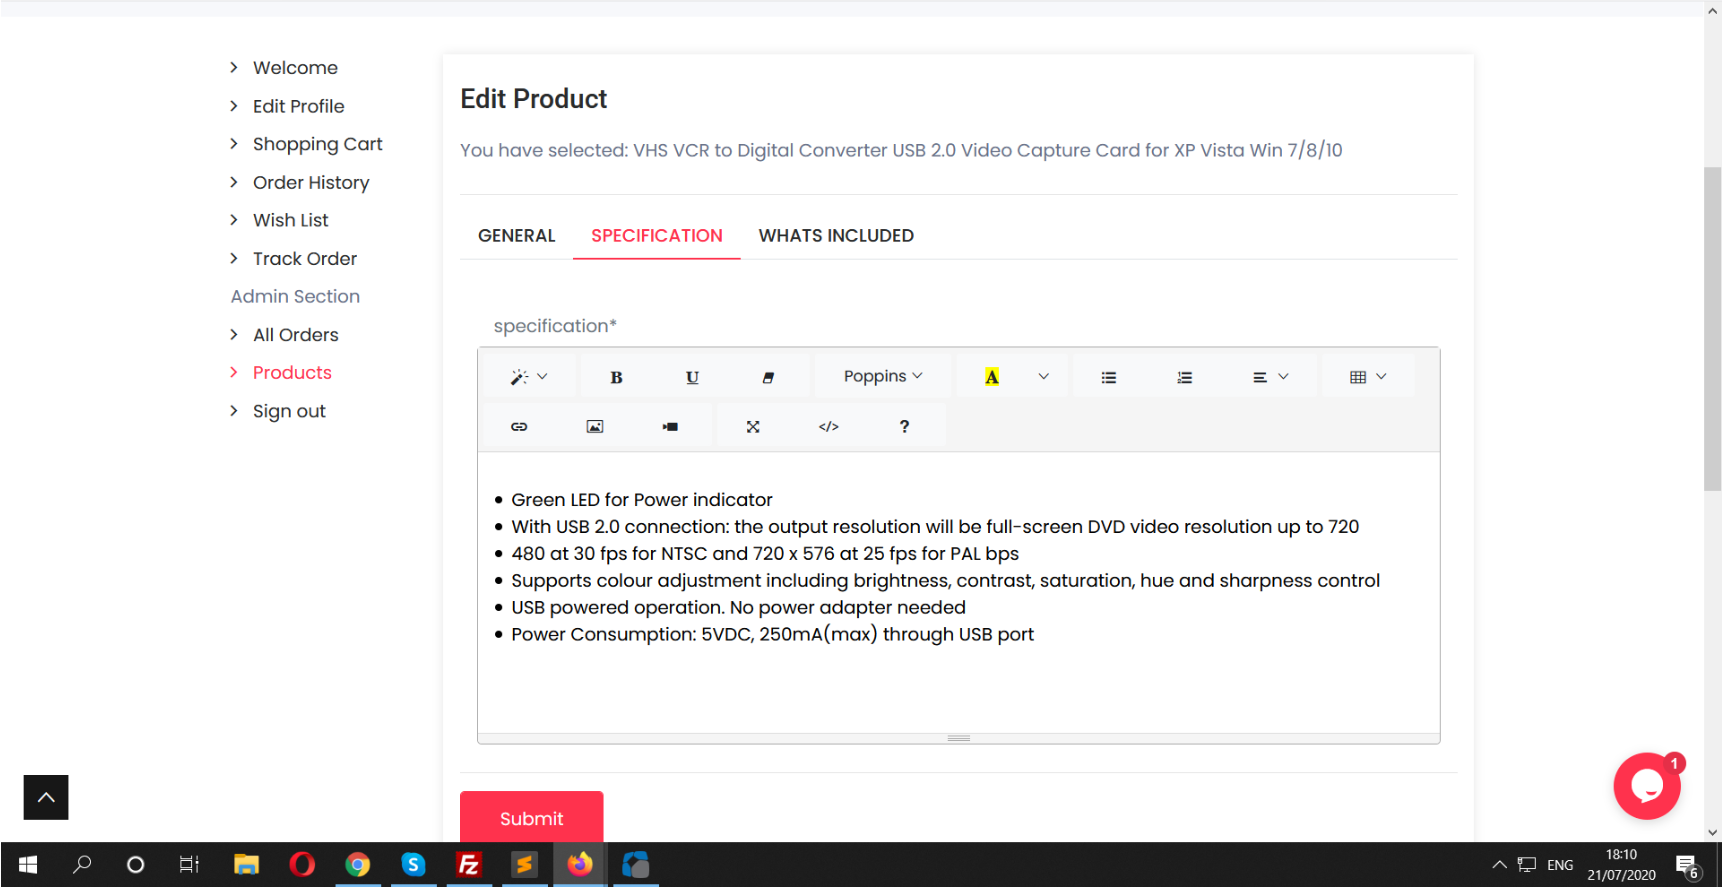Insert a numbered ordered list
Screen dimensions: 1736x888
[1185, 377]
